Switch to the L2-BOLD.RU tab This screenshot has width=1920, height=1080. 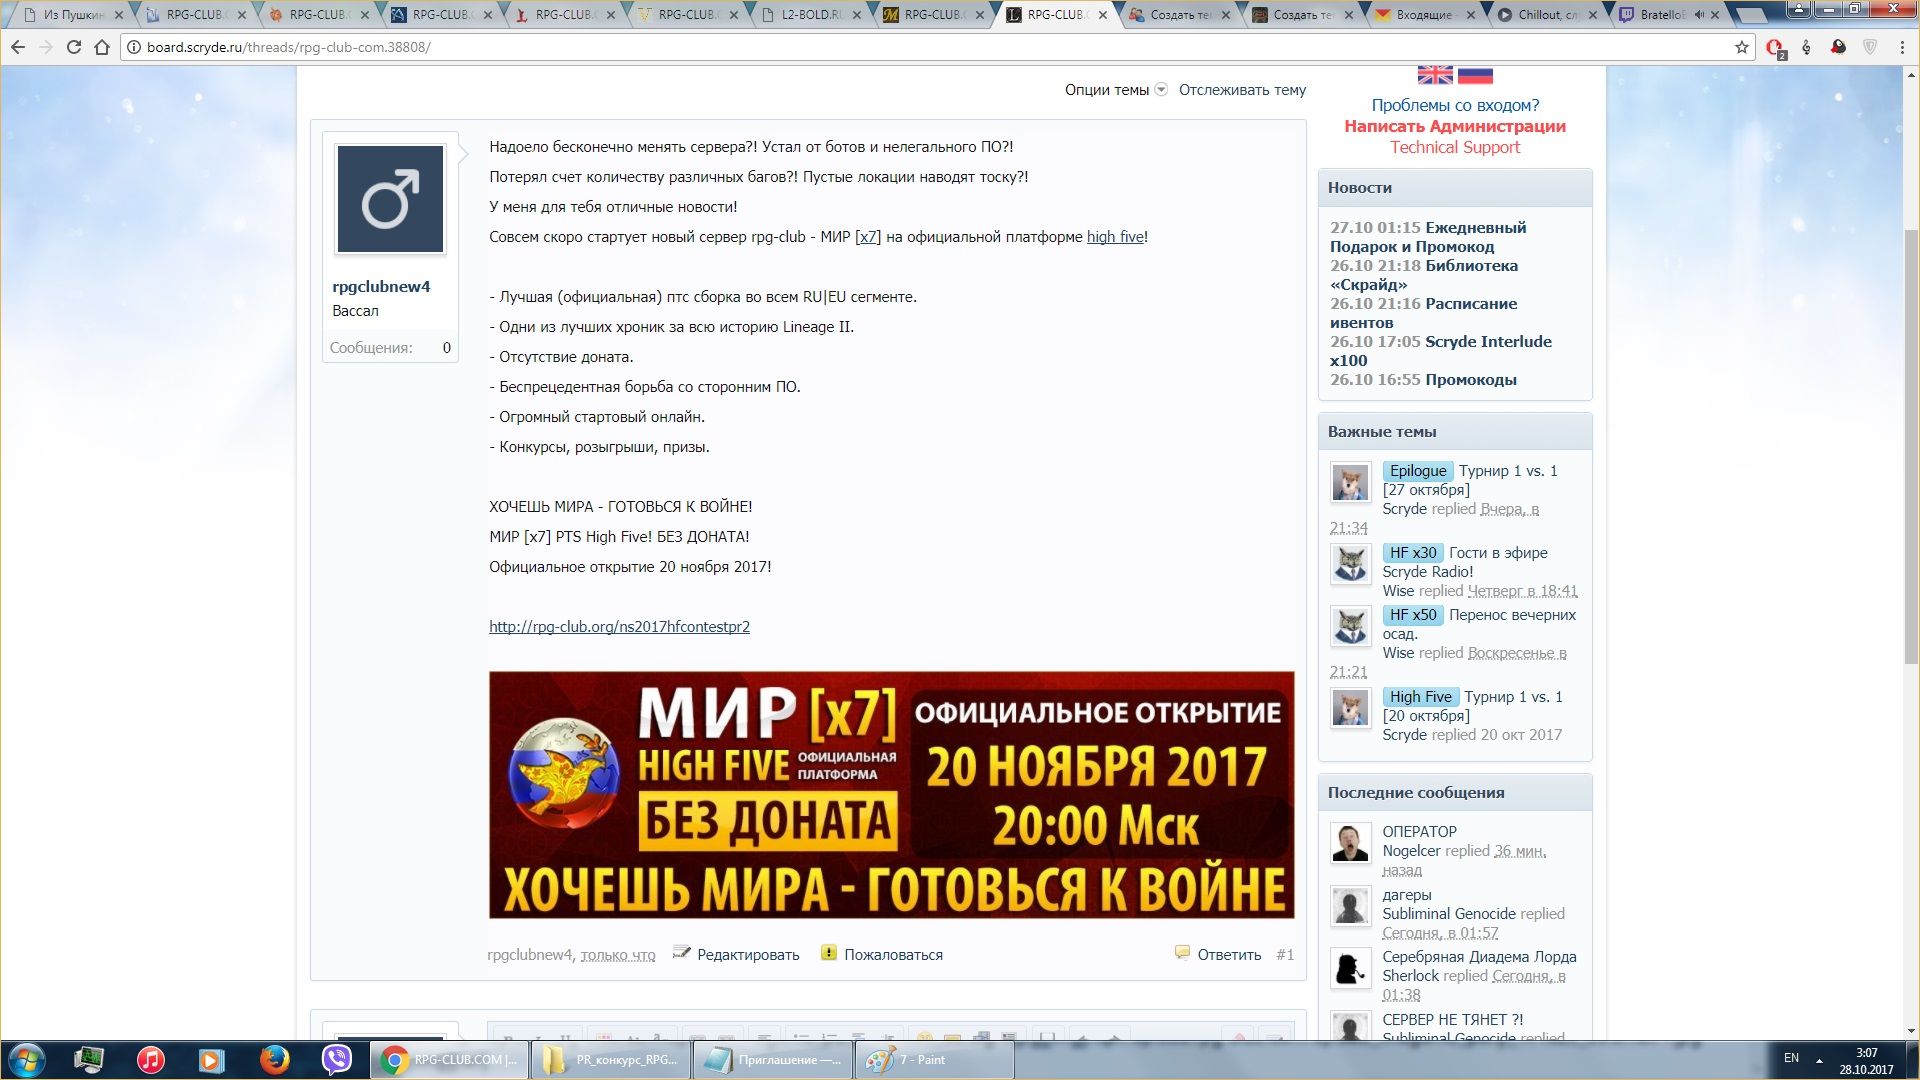(x=811, y=15)
